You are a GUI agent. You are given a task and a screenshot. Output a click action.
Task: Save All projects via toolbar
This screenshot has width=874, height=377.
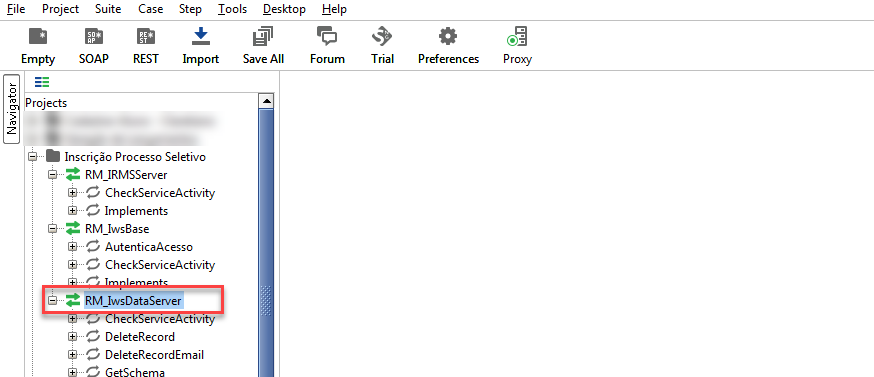coord(263,46)
